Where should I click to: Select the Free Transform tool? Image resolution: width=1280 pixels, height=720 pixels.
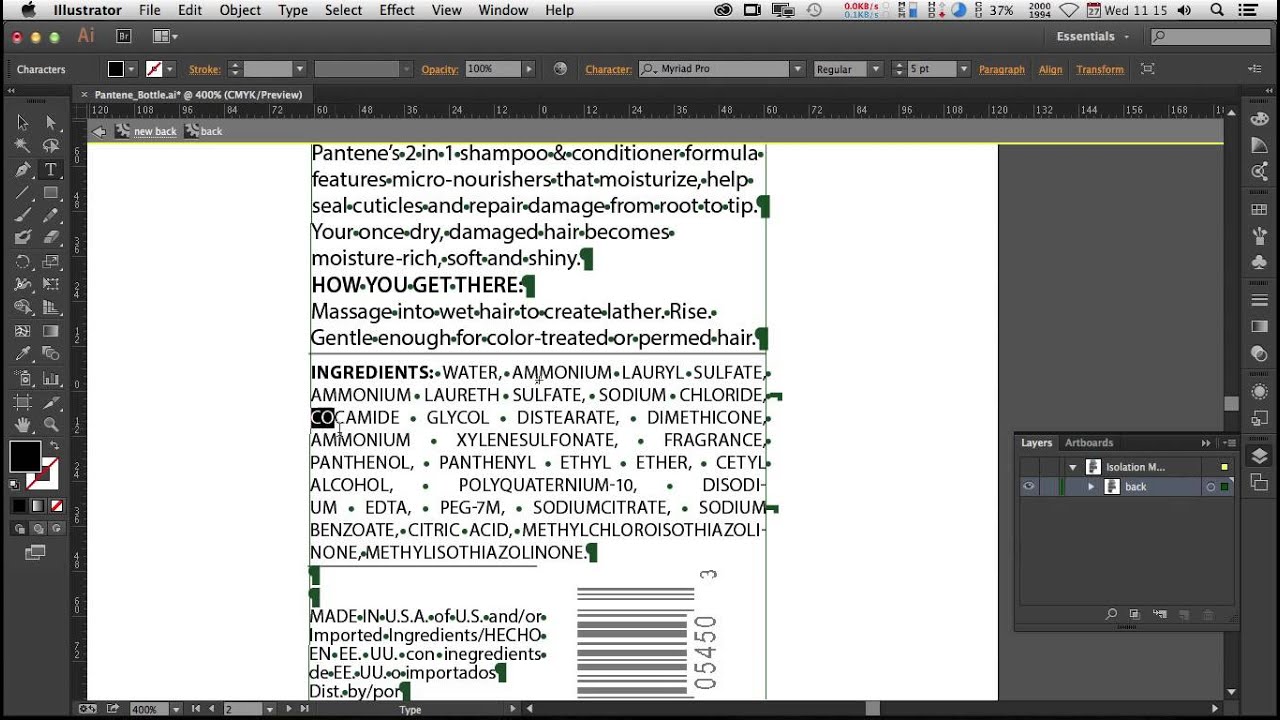(50, 285)
